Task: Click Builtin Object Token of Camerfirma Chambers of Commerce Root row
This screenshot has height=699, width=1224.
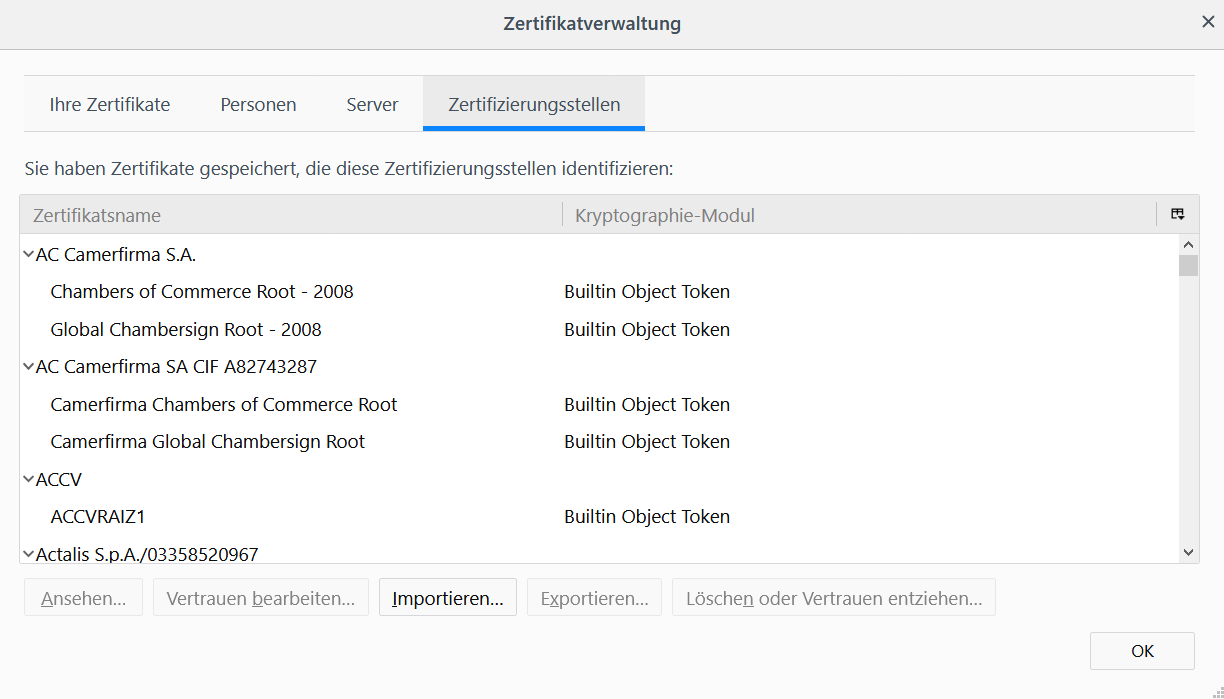Action: (x=647, y=405)
